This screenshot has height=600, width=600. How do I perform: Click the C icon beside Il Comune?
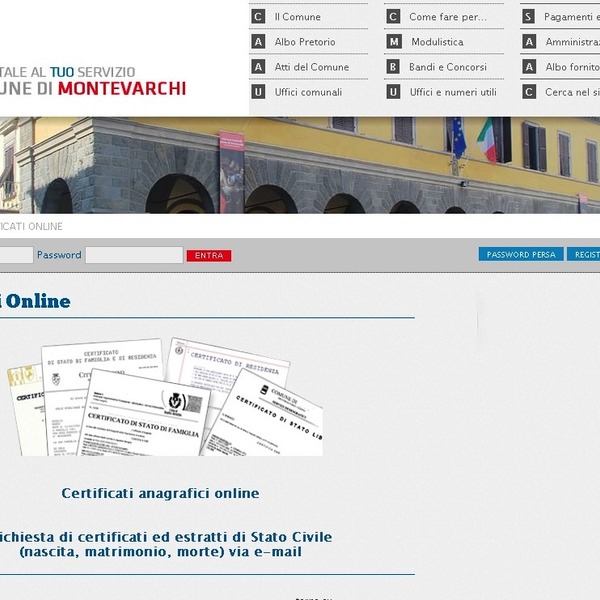point(258,17)
